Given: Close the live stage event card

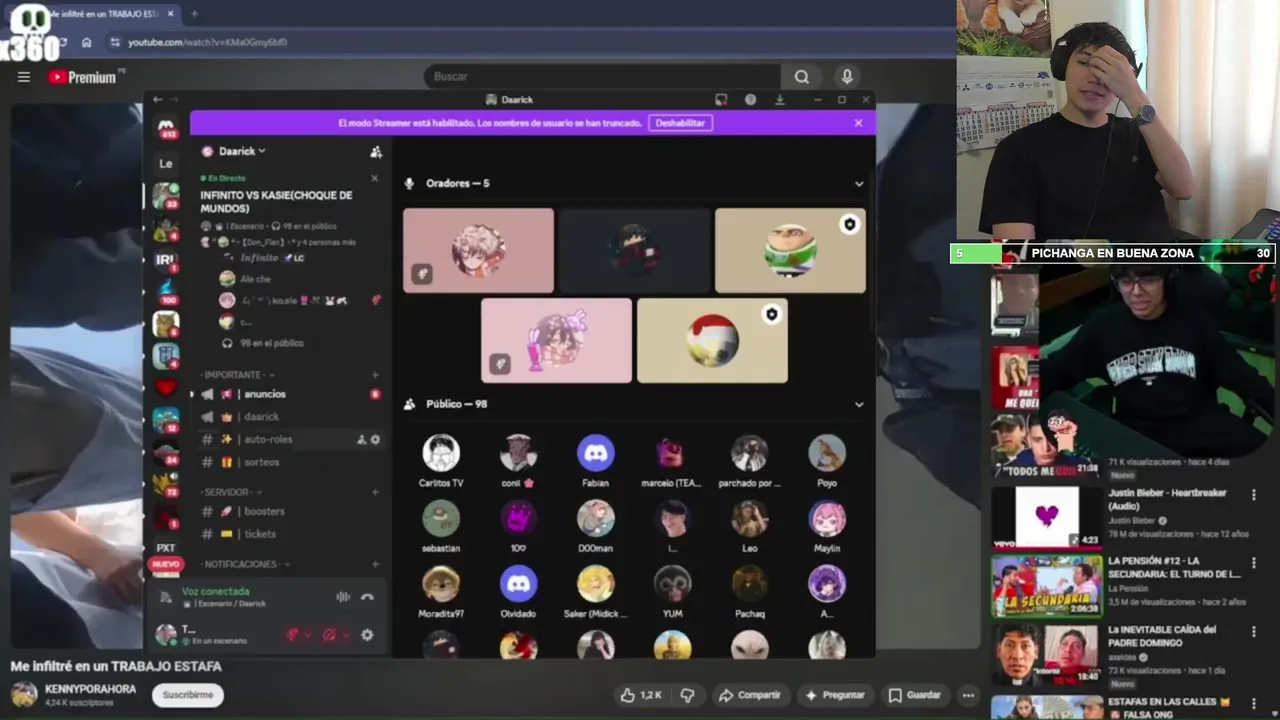Looking at the screenshot, I should click(x=375, y=178).
